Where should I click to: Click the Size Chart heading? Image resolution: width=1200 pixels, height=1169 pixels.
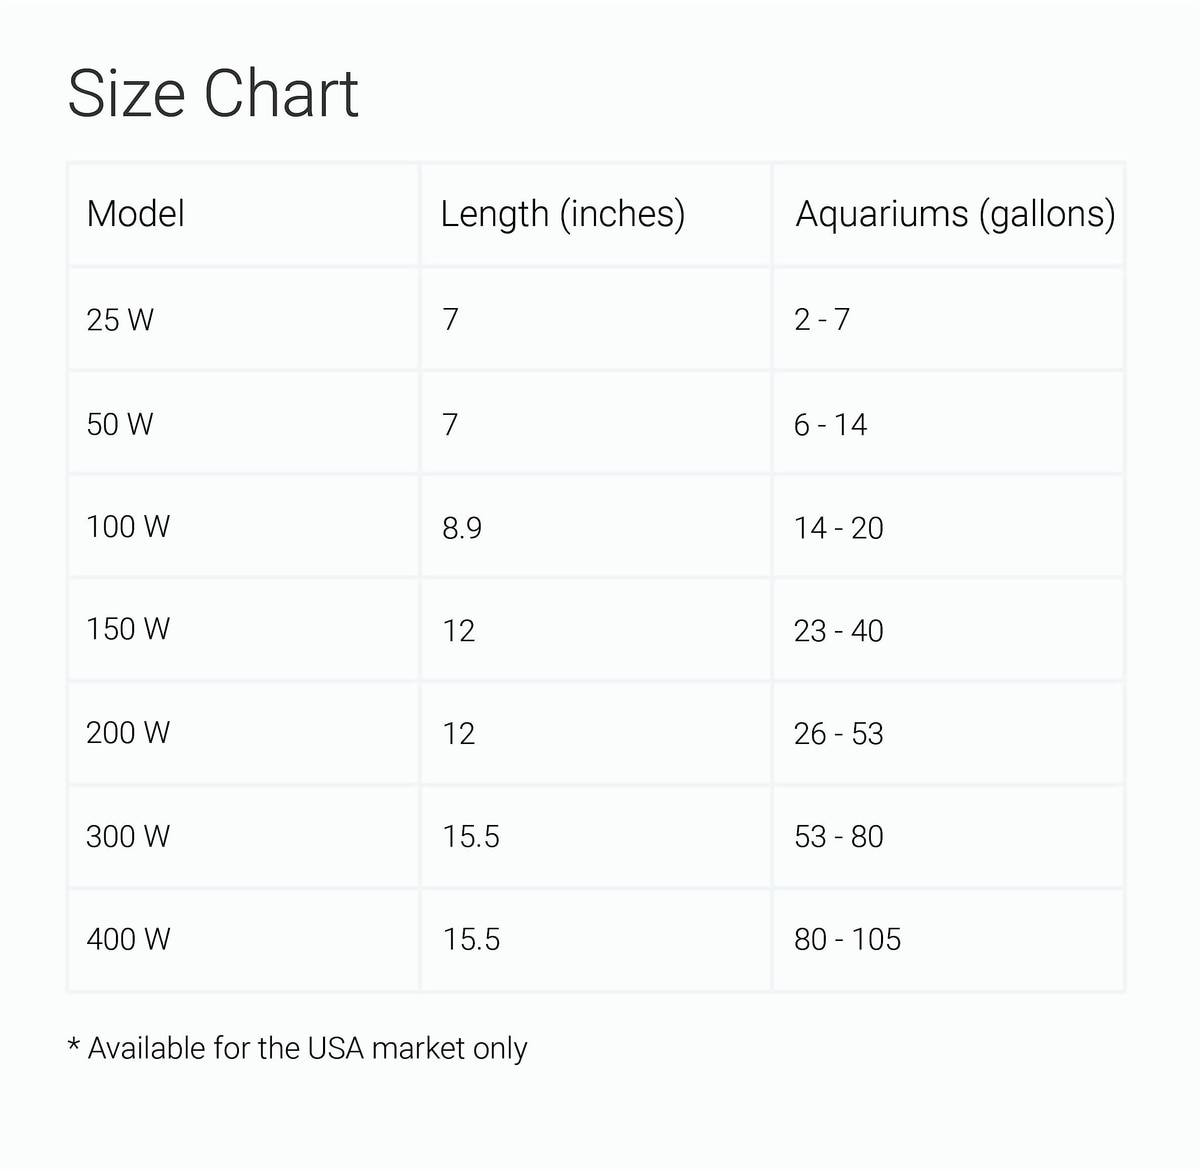pos(212,94)
